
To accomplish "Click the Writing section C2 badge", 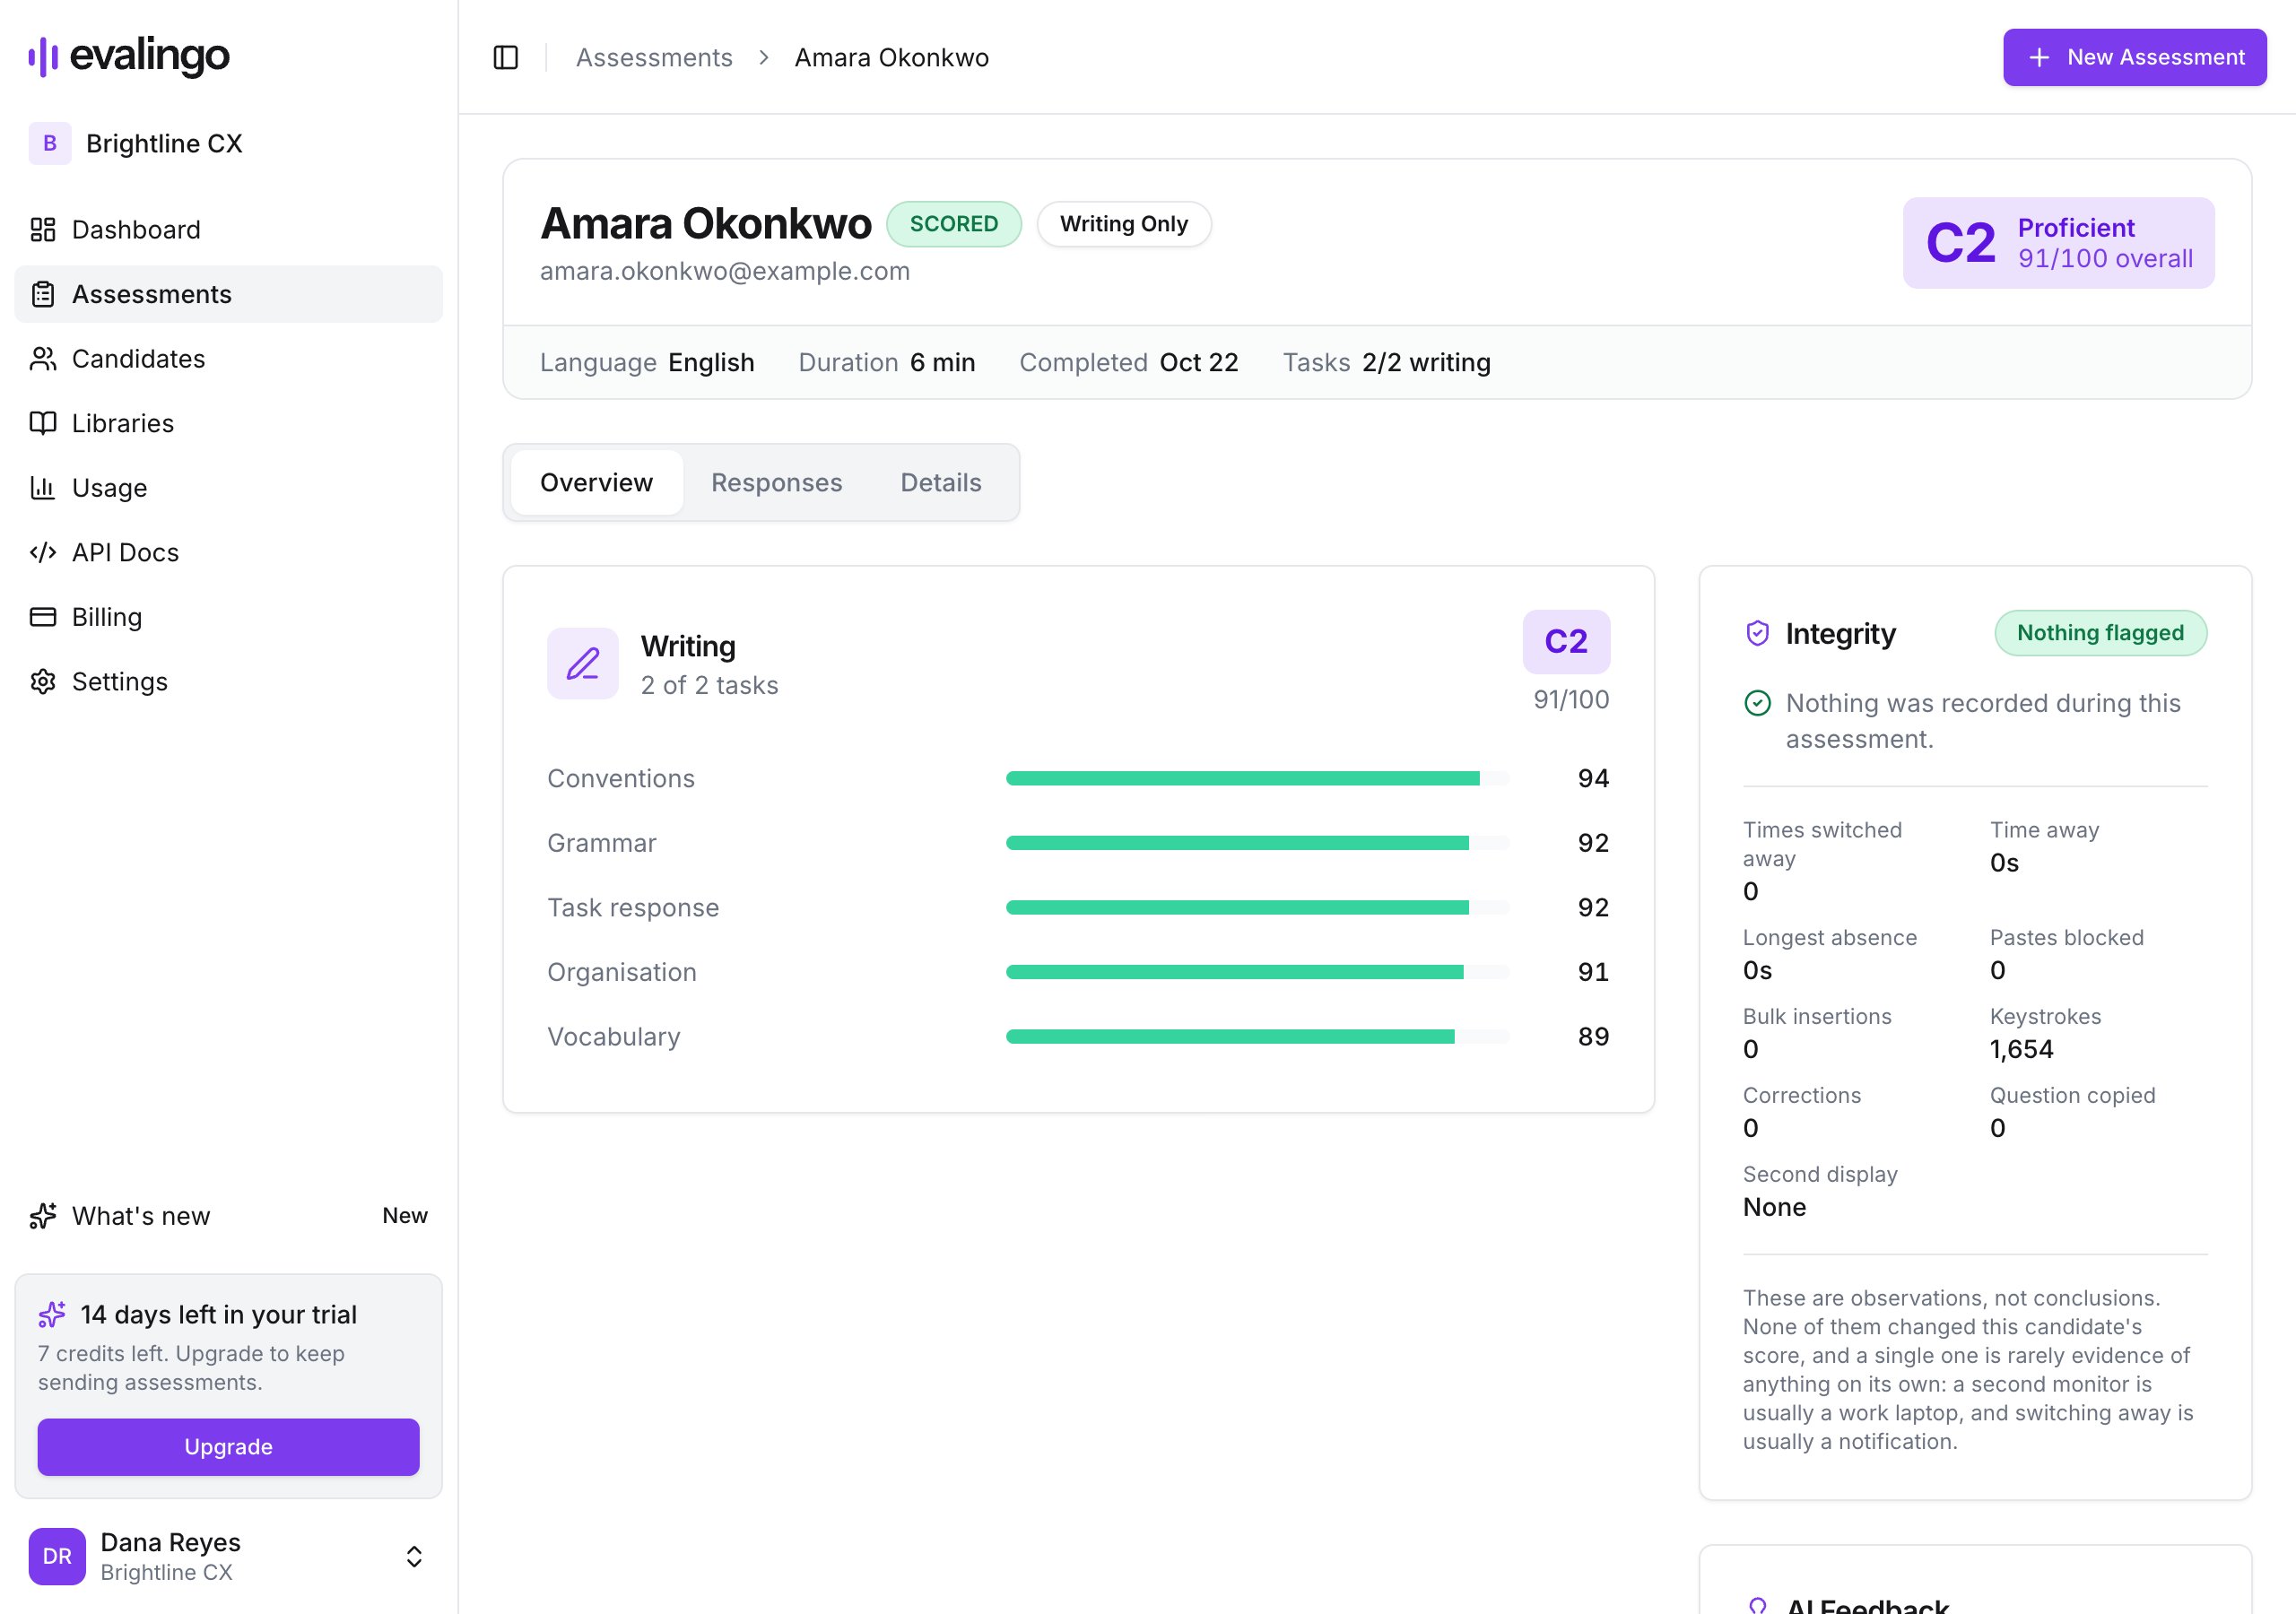I will pos(1566,641).
